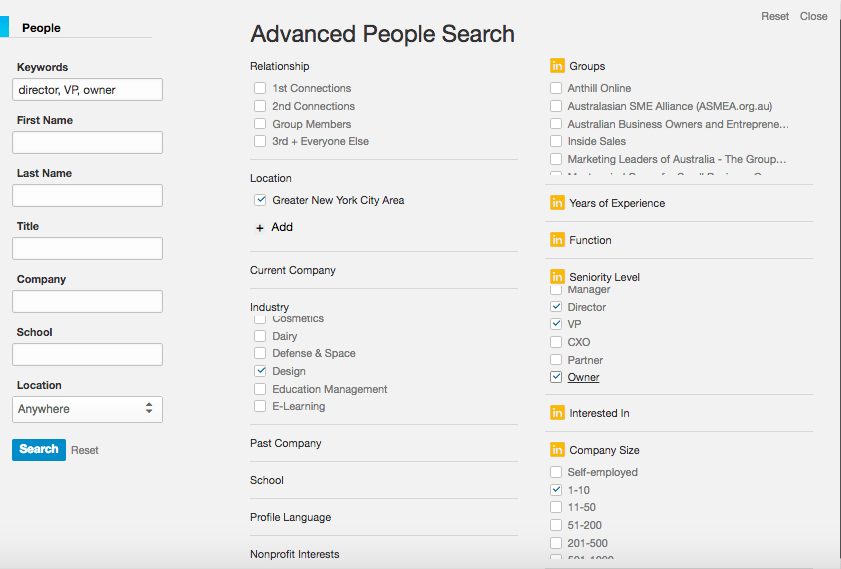Expand the Function filter
This screenshot has height=569, width=841.
(x=590, y=240)
